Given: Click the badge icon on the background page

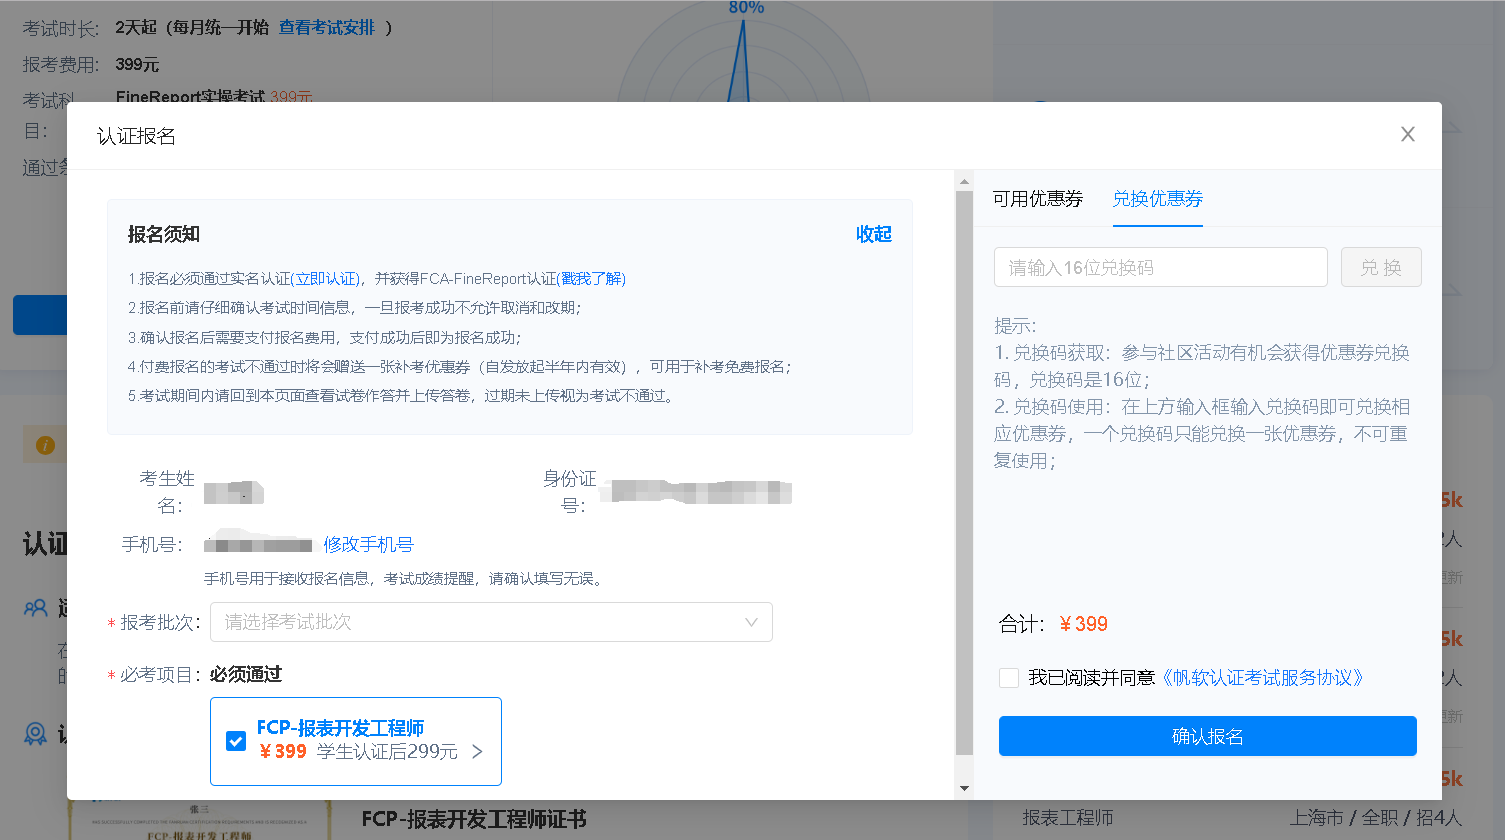Looking at the screenshot, I should [36, 734].
